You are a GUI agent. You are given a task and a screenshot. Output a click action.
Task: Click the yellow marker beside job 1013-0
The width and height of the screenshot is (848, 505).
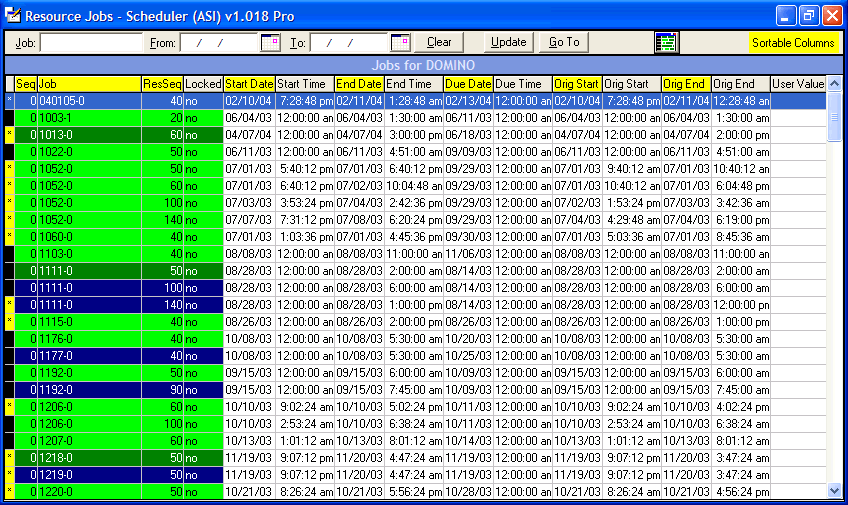click(x=9, y=134)
